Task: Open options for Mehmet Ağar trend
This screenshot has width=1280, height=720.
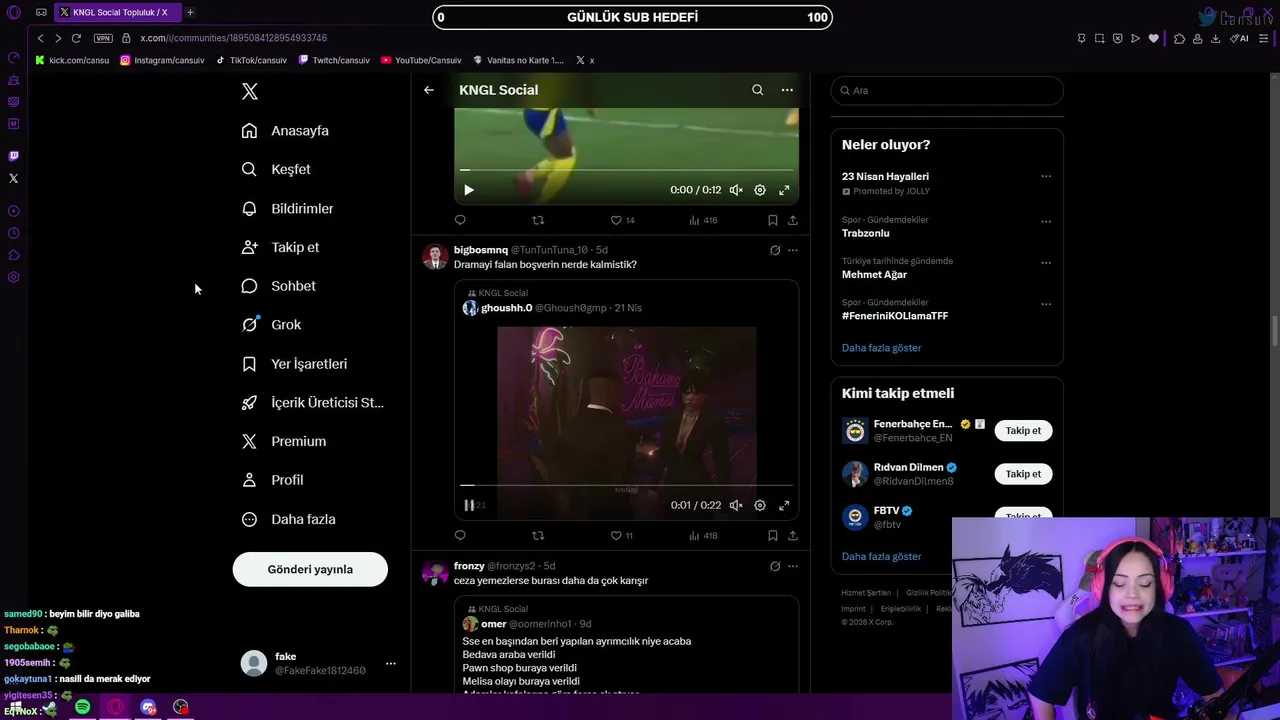Action: 1046,263
